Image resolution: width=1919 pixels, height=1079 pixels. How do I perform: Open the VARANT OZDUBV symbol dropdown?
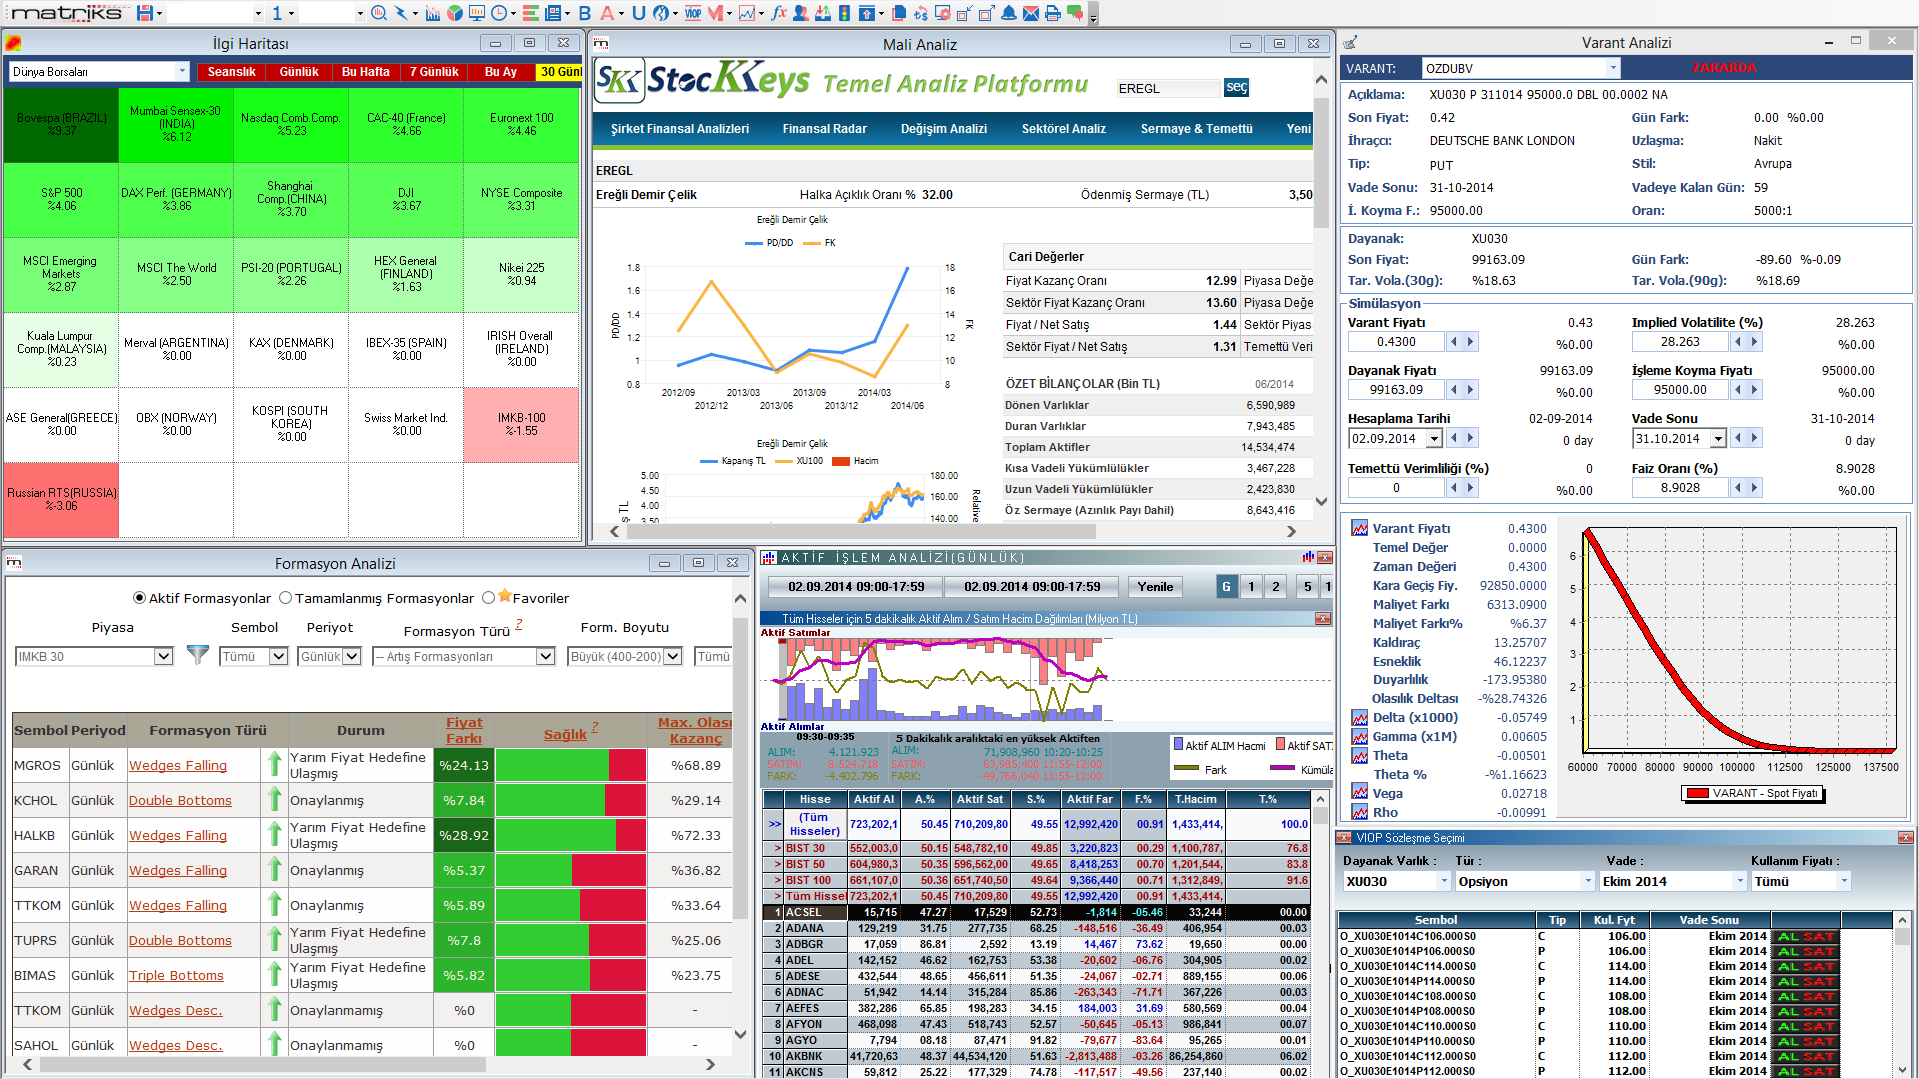pos(1612,68)
